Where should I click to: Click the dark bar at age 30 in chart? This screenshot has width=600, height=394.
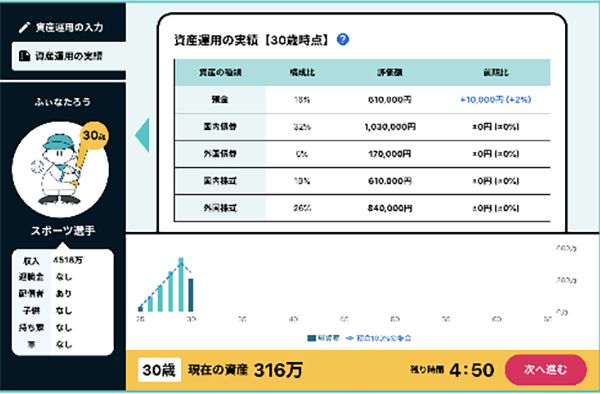coord(191,295)
